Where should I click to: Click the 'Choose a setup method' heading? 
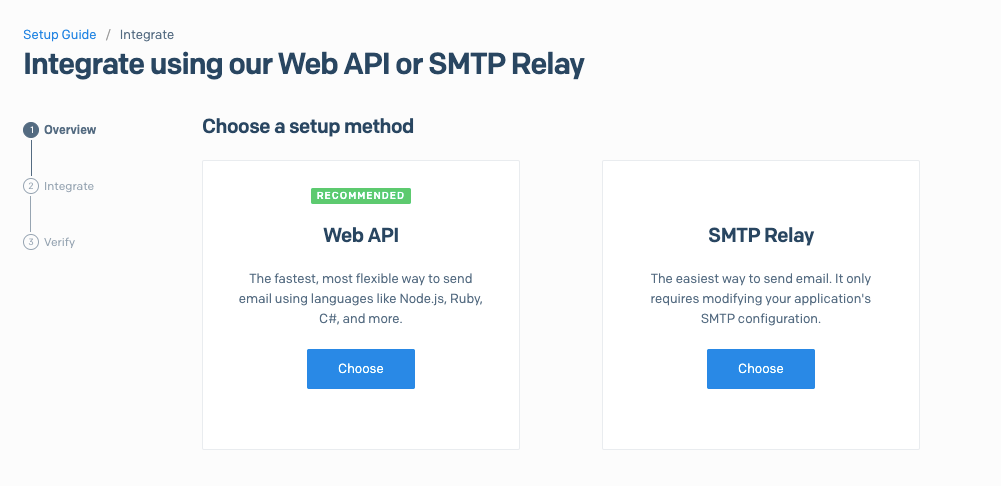click(308, 126)
